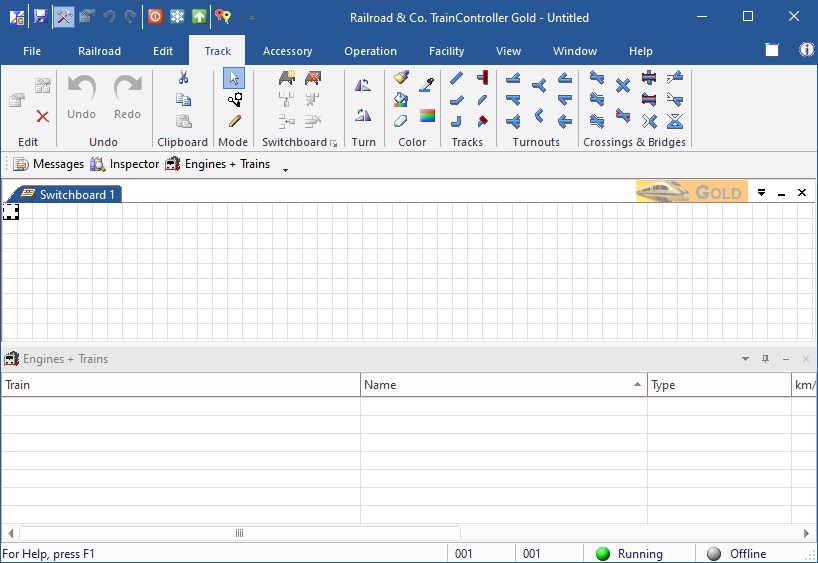Click the scissors Cut icon in Clipboard
Image resolution: width=818 pixels, height=563 pixels.
pos(183,78)
